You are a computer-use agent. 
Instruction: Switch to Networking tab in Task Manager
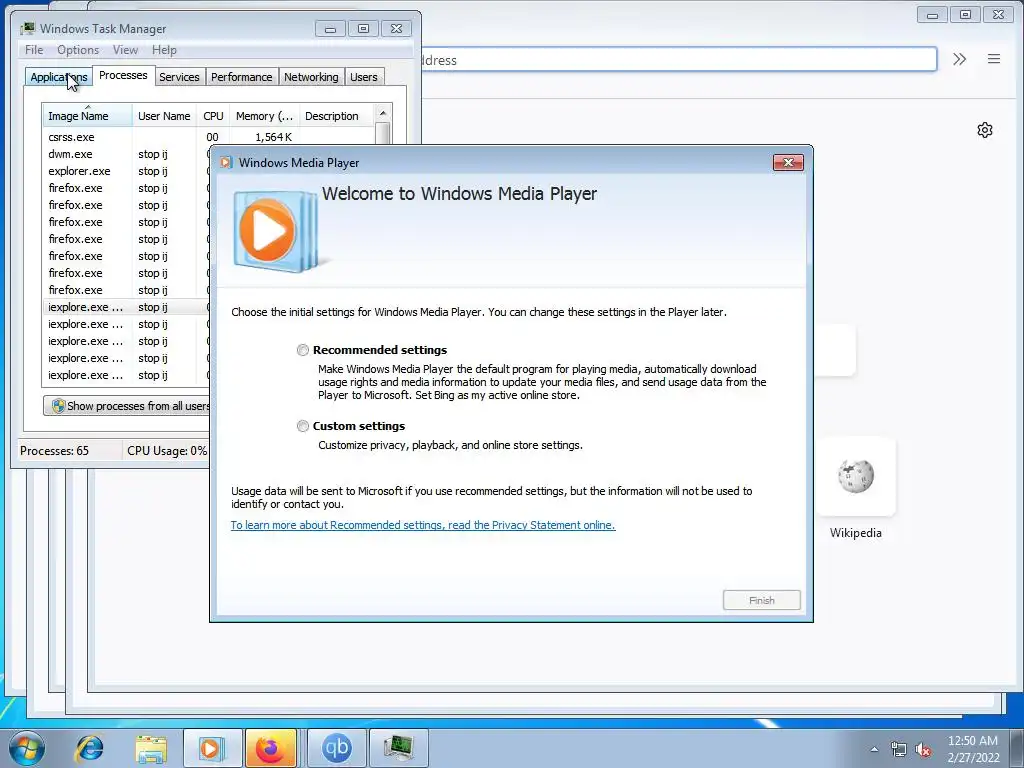click(311, 77)
